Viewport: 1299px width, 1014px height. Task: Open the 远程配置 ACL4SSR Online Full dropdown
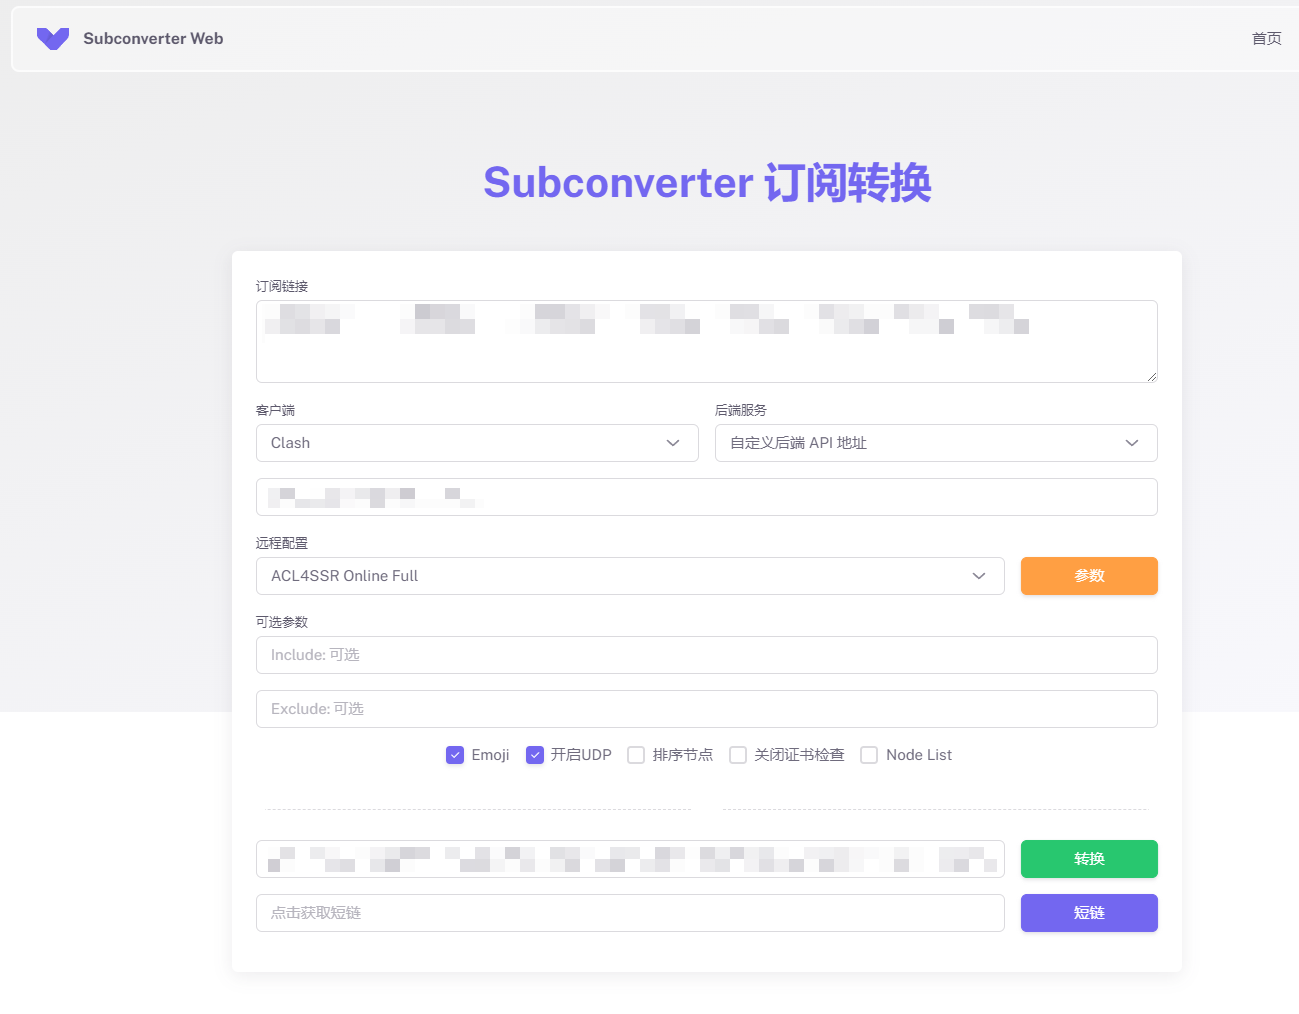[x=630, y=576]
